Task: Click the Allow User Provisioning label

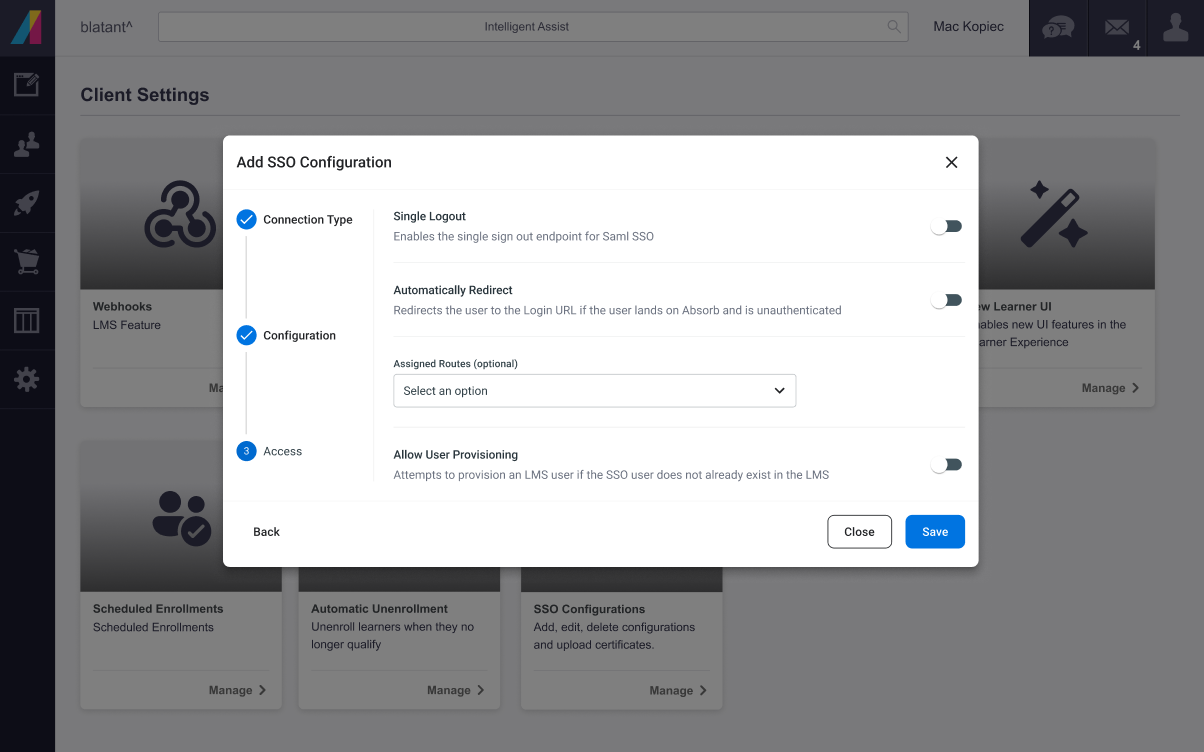Action: coord(456,454)
